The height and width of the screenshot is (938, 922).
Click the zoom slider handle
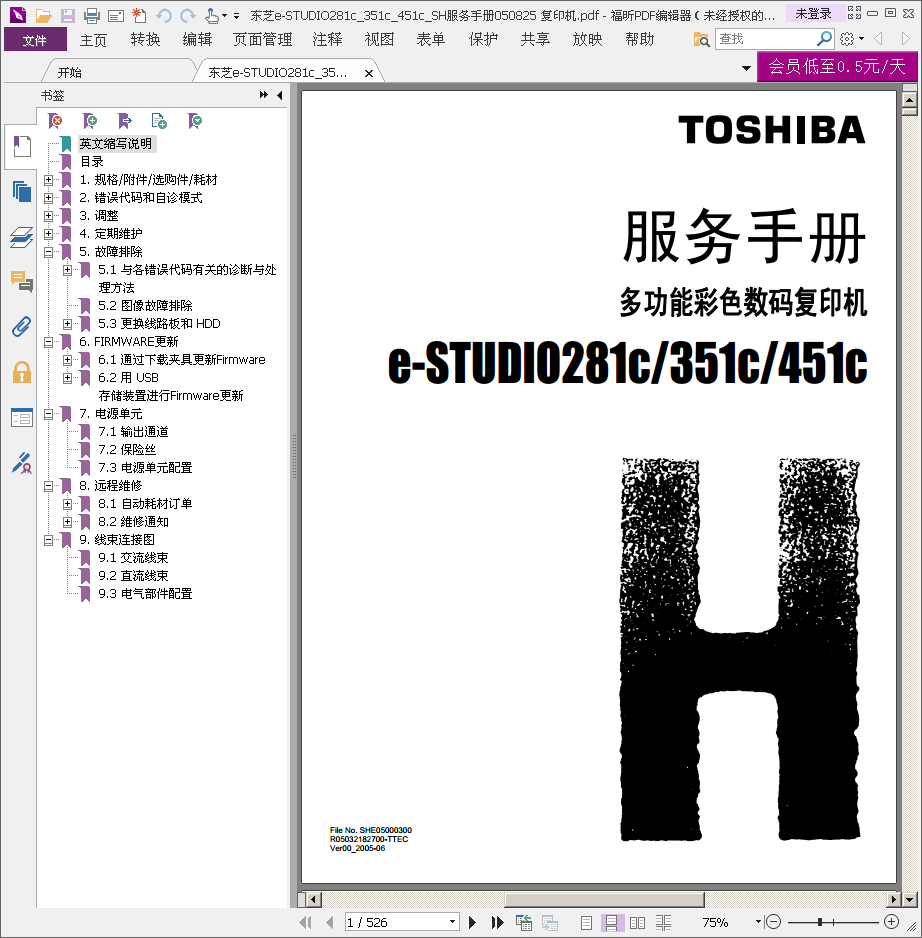coord(820,922)
